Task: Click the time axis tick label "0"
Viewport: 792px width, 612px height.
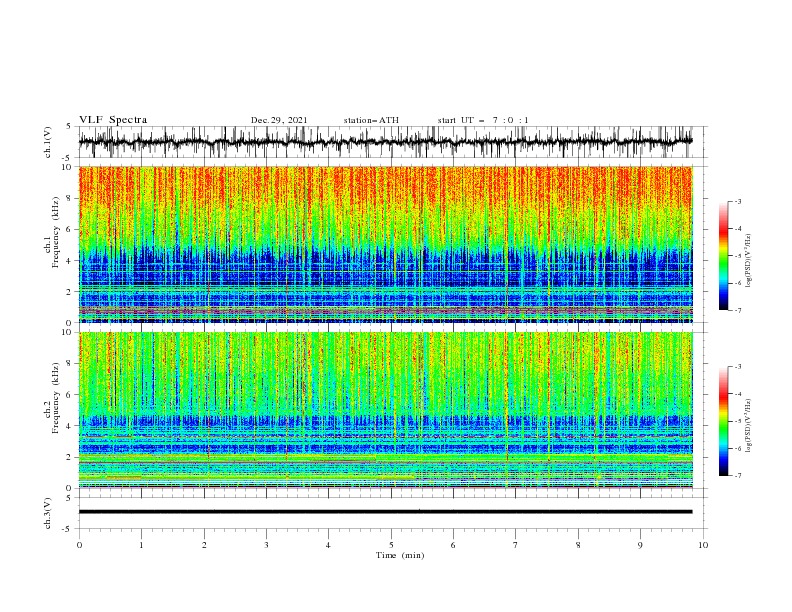Action: pyautogui.click(x=79, y=545)
